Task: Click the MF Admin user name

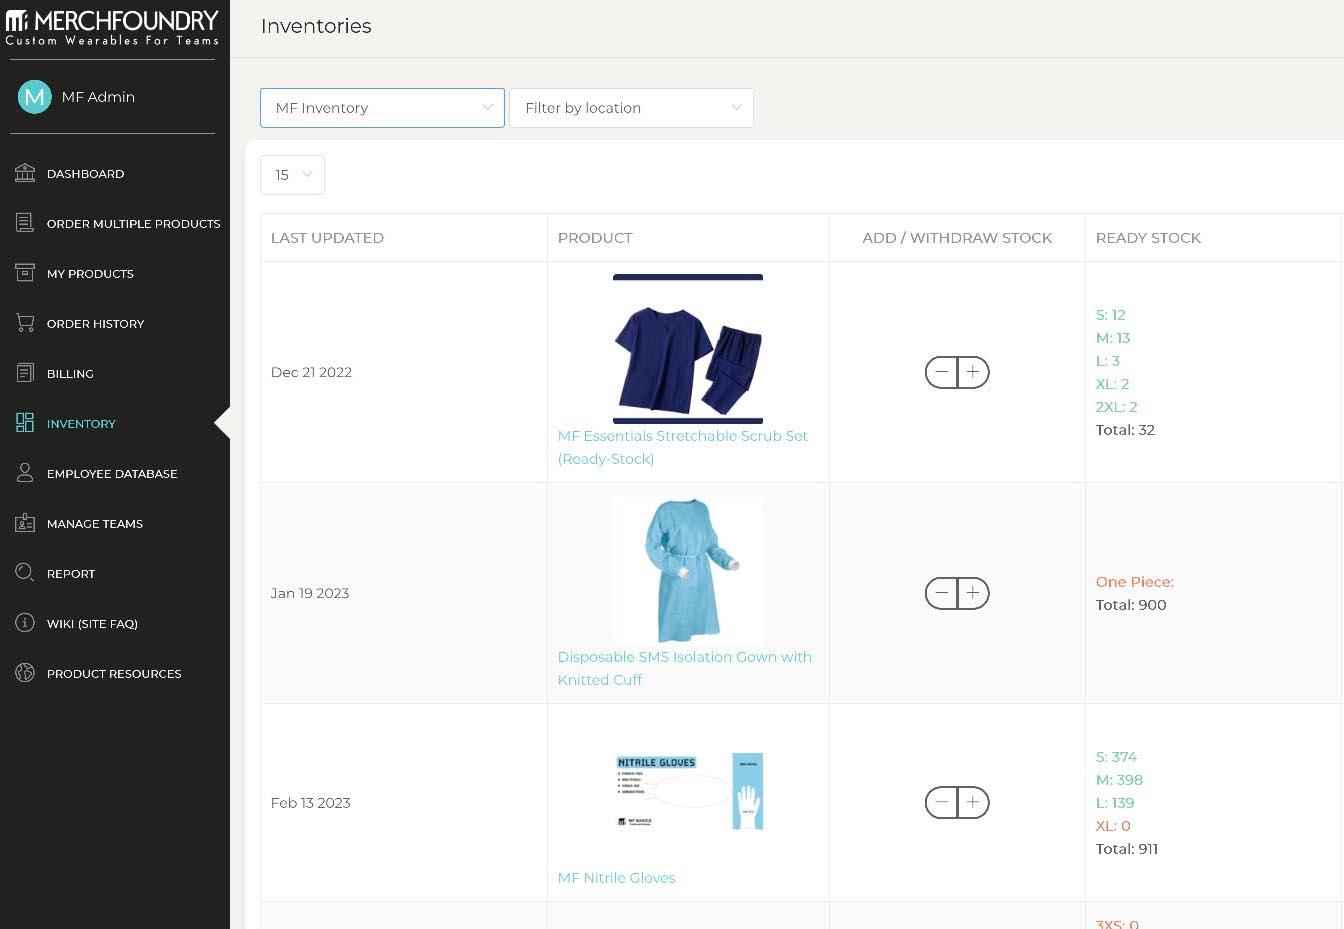Action: pyautogui.click(x=98, y=97)
